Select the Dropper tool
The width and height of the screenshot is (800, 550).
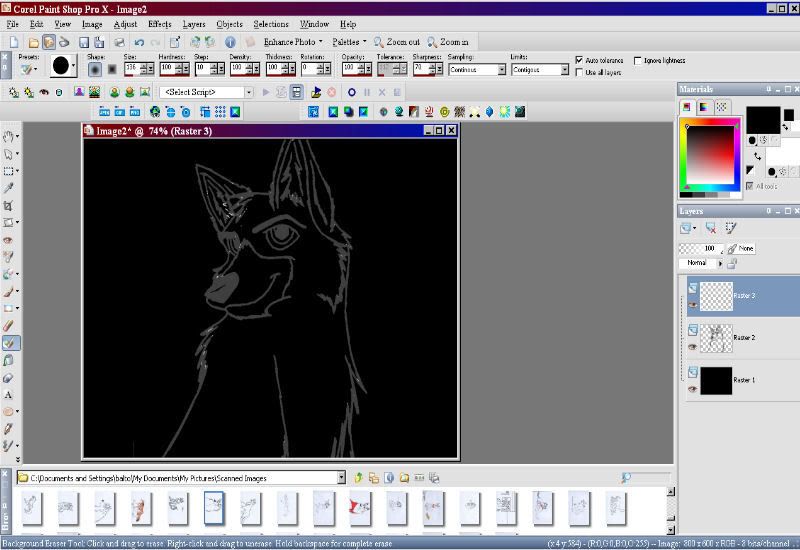[x=8, y=188]
